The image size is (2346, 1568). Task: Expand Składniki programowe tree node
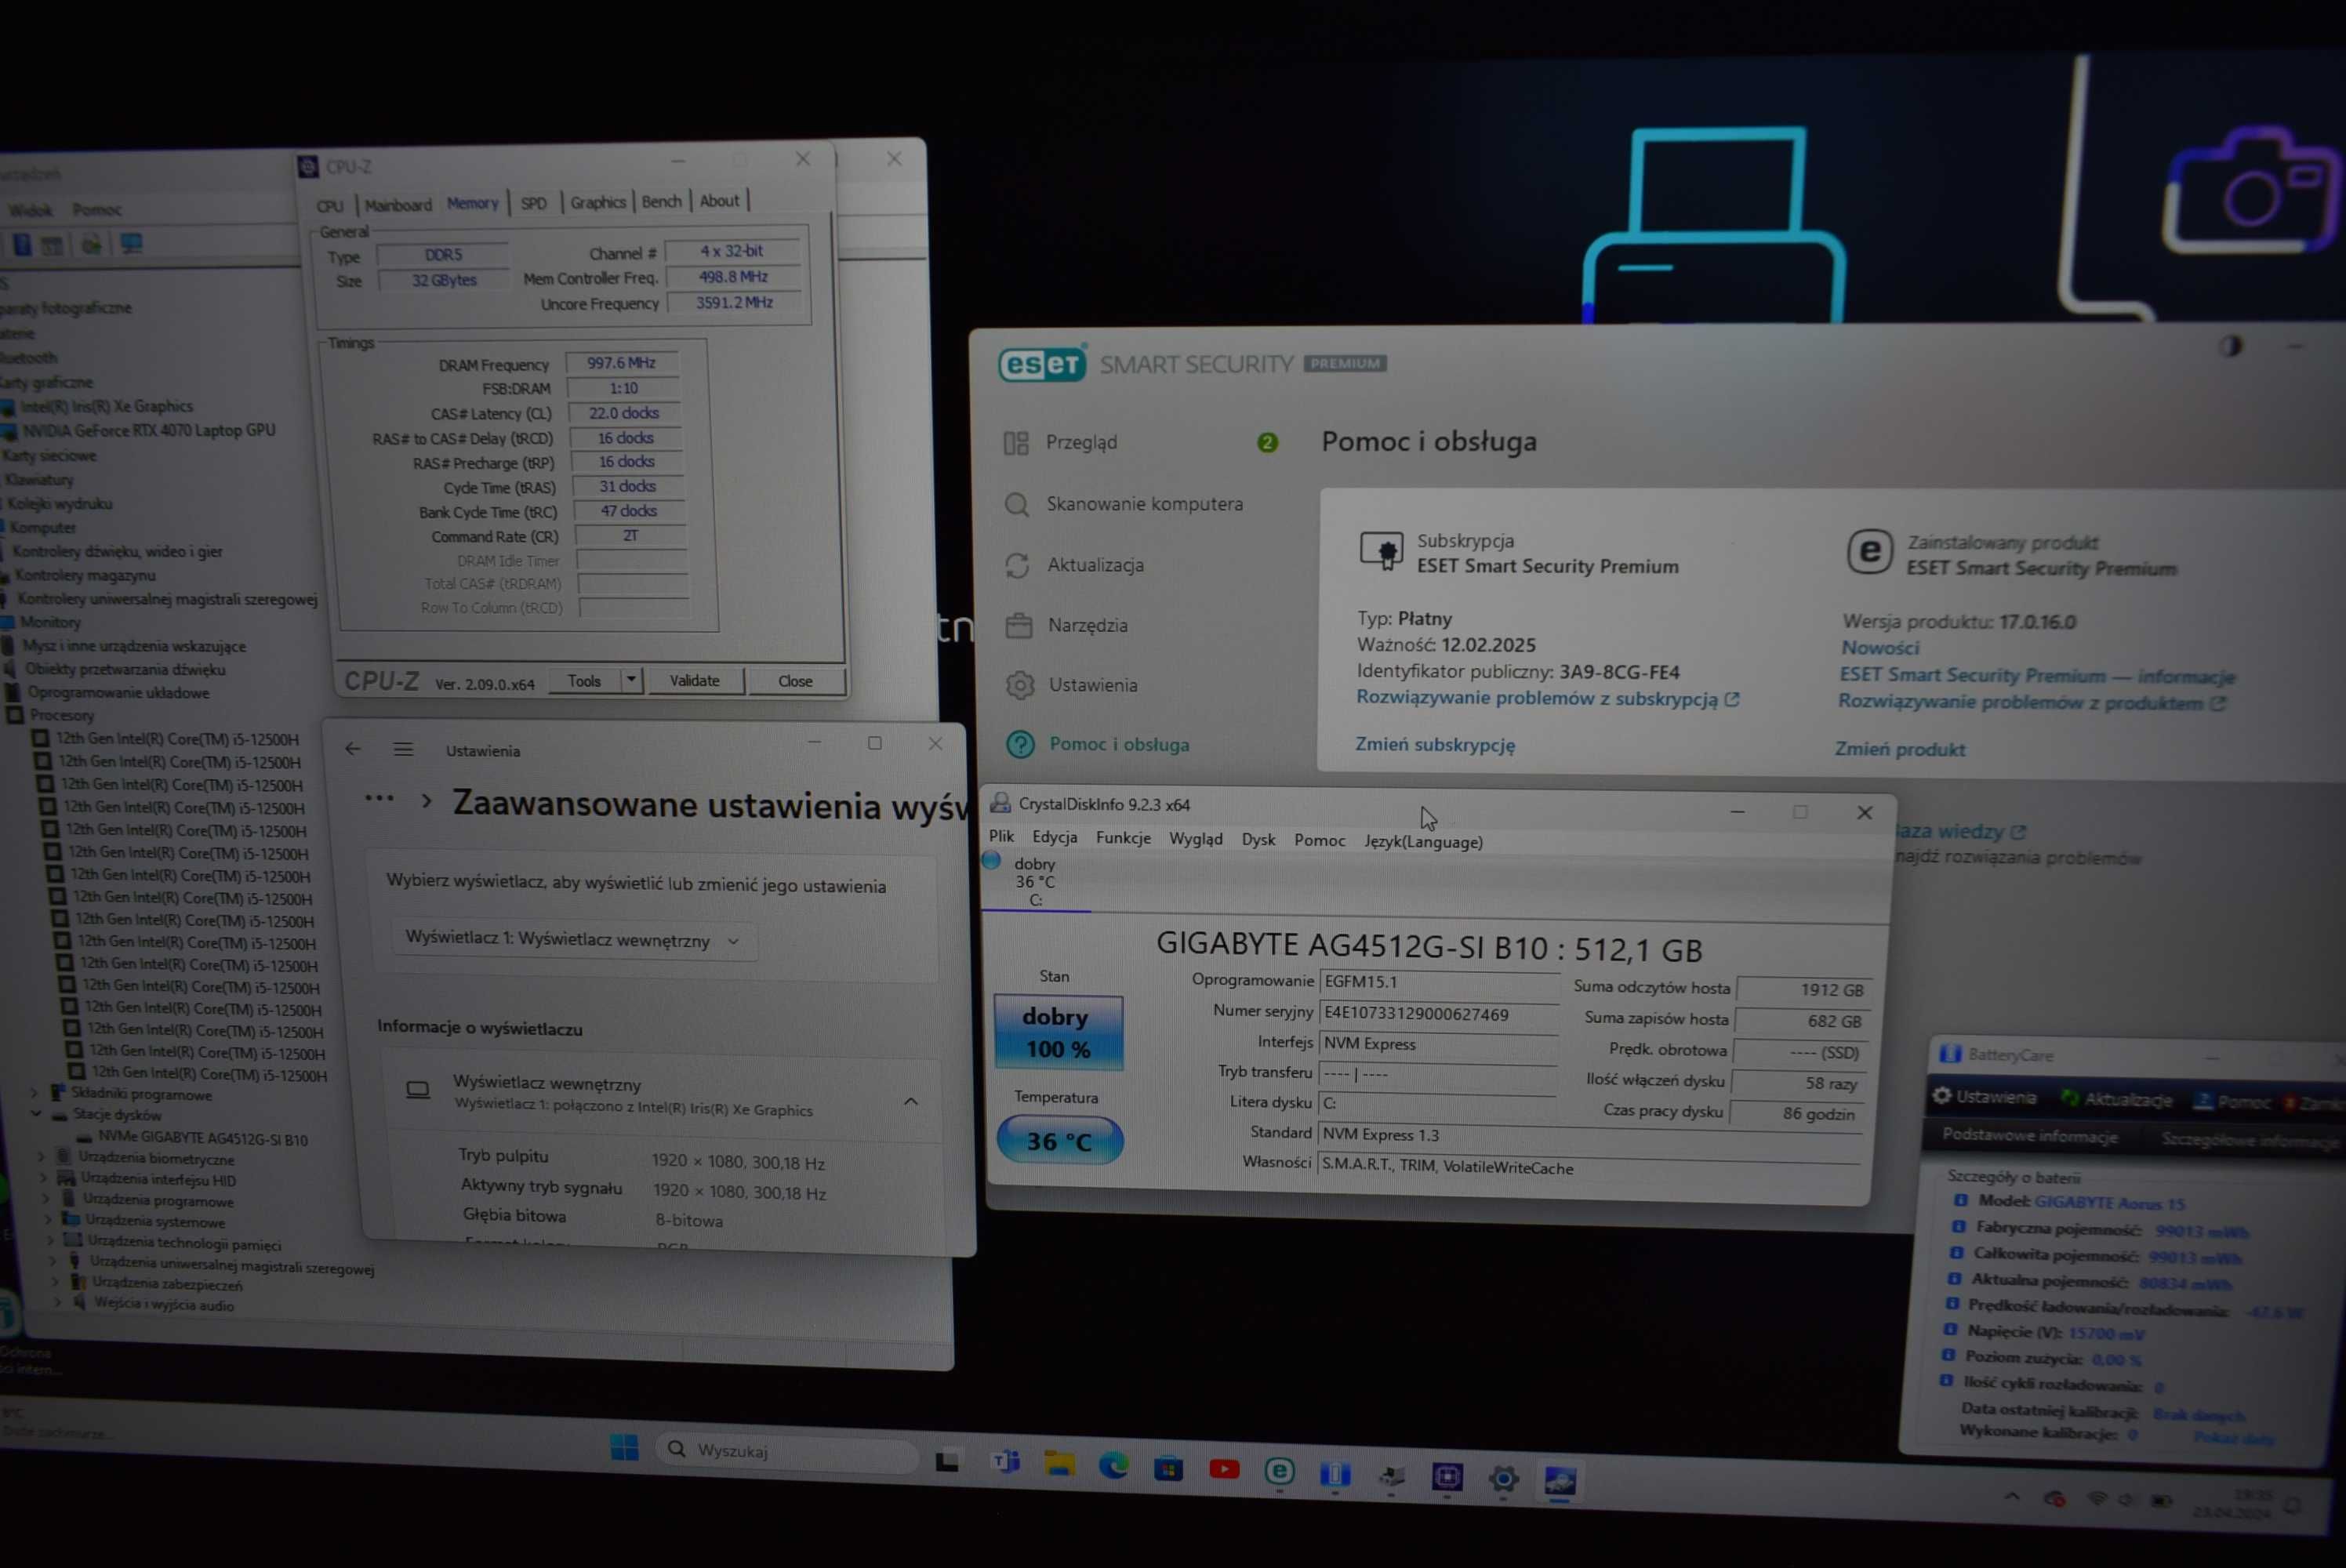[x=34, y=1093]
